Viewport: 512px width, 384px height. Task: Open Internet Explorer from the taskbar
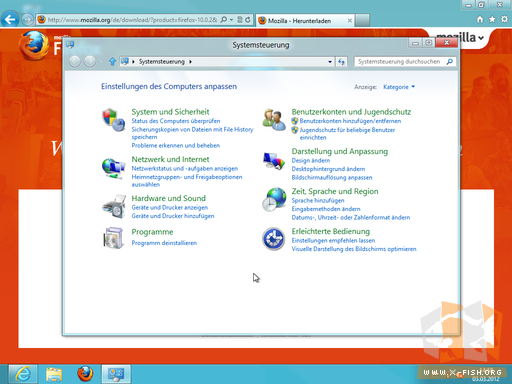(23, 374)
